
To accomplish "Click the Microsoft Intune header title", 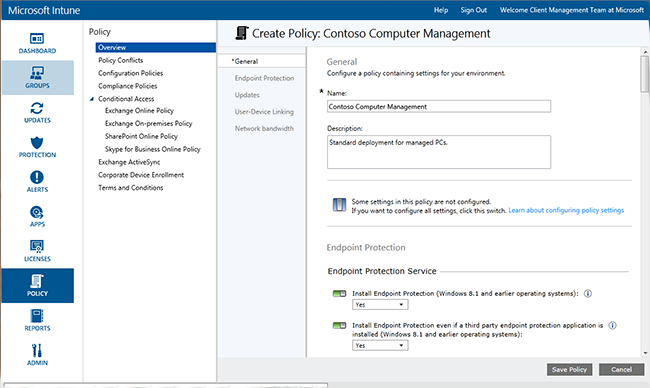I will [x=44, y=10].
